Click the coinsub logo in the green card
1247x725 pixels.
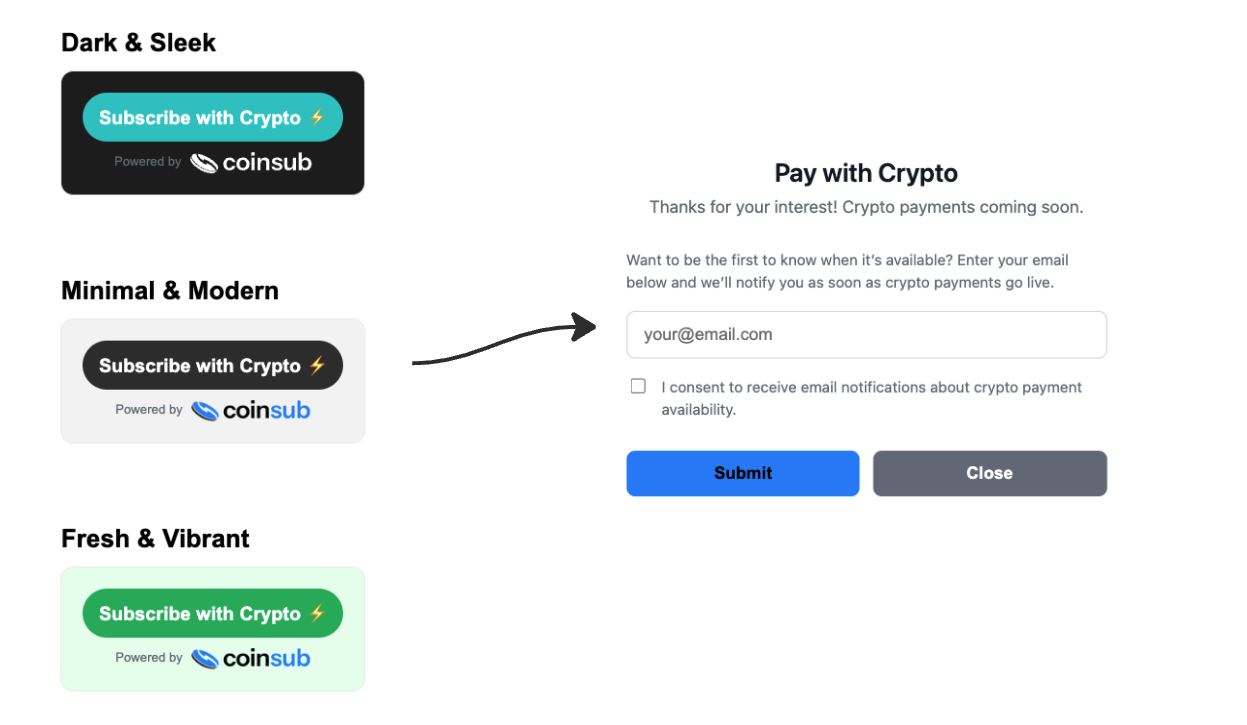251,658
